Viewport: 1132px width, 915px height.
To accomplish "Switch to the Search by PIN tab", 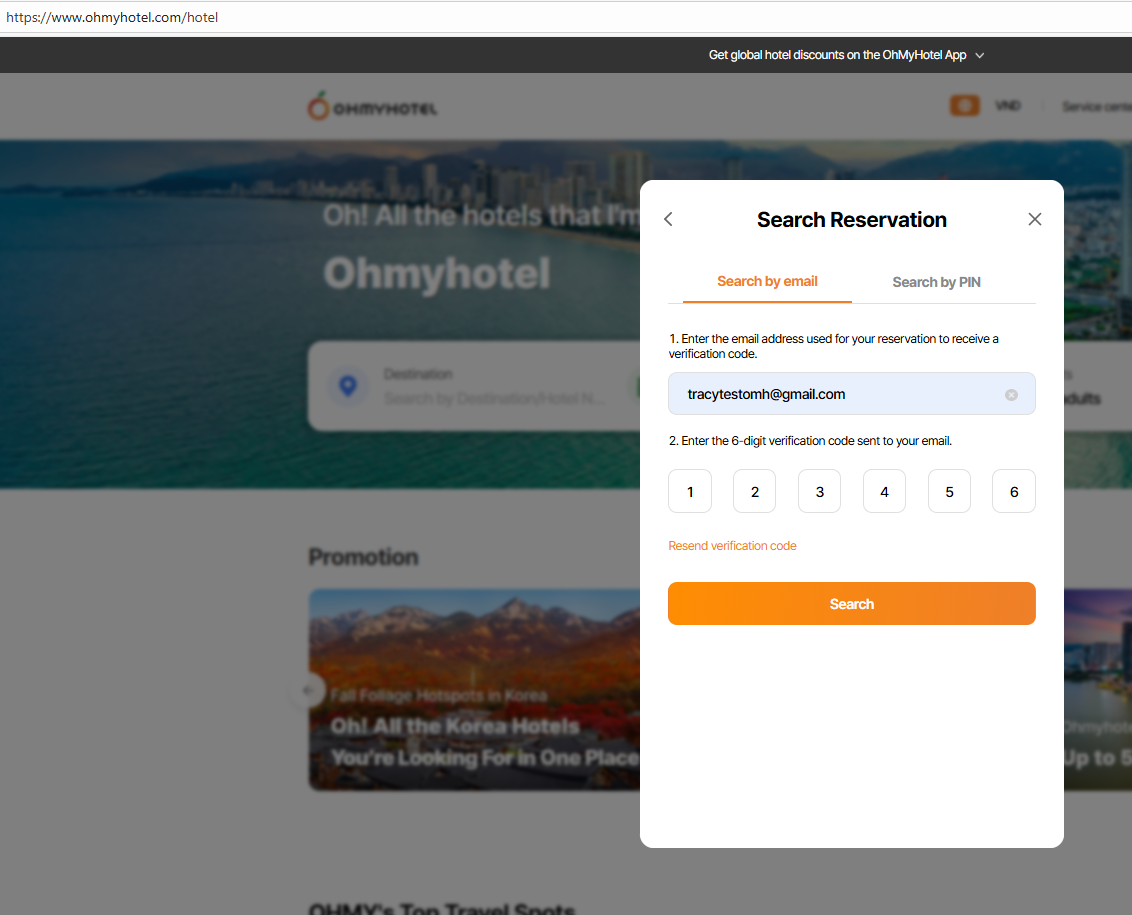I will [936, 282].
